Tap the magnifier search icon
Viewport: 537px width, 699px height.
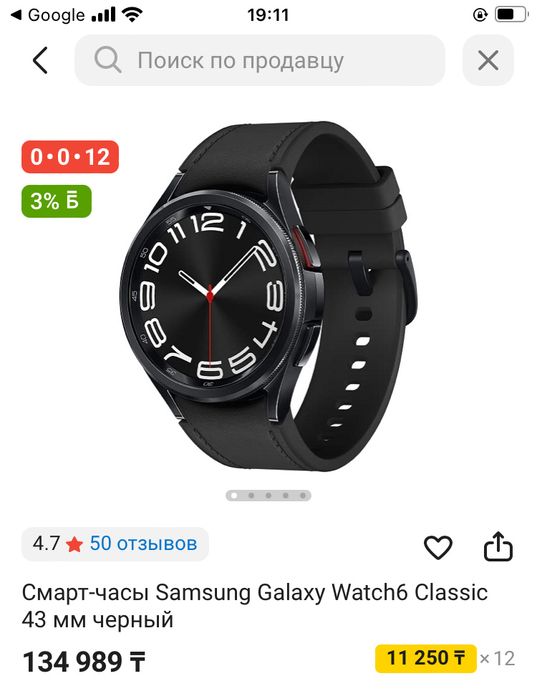pyautogui.click(x=107, y=60)
